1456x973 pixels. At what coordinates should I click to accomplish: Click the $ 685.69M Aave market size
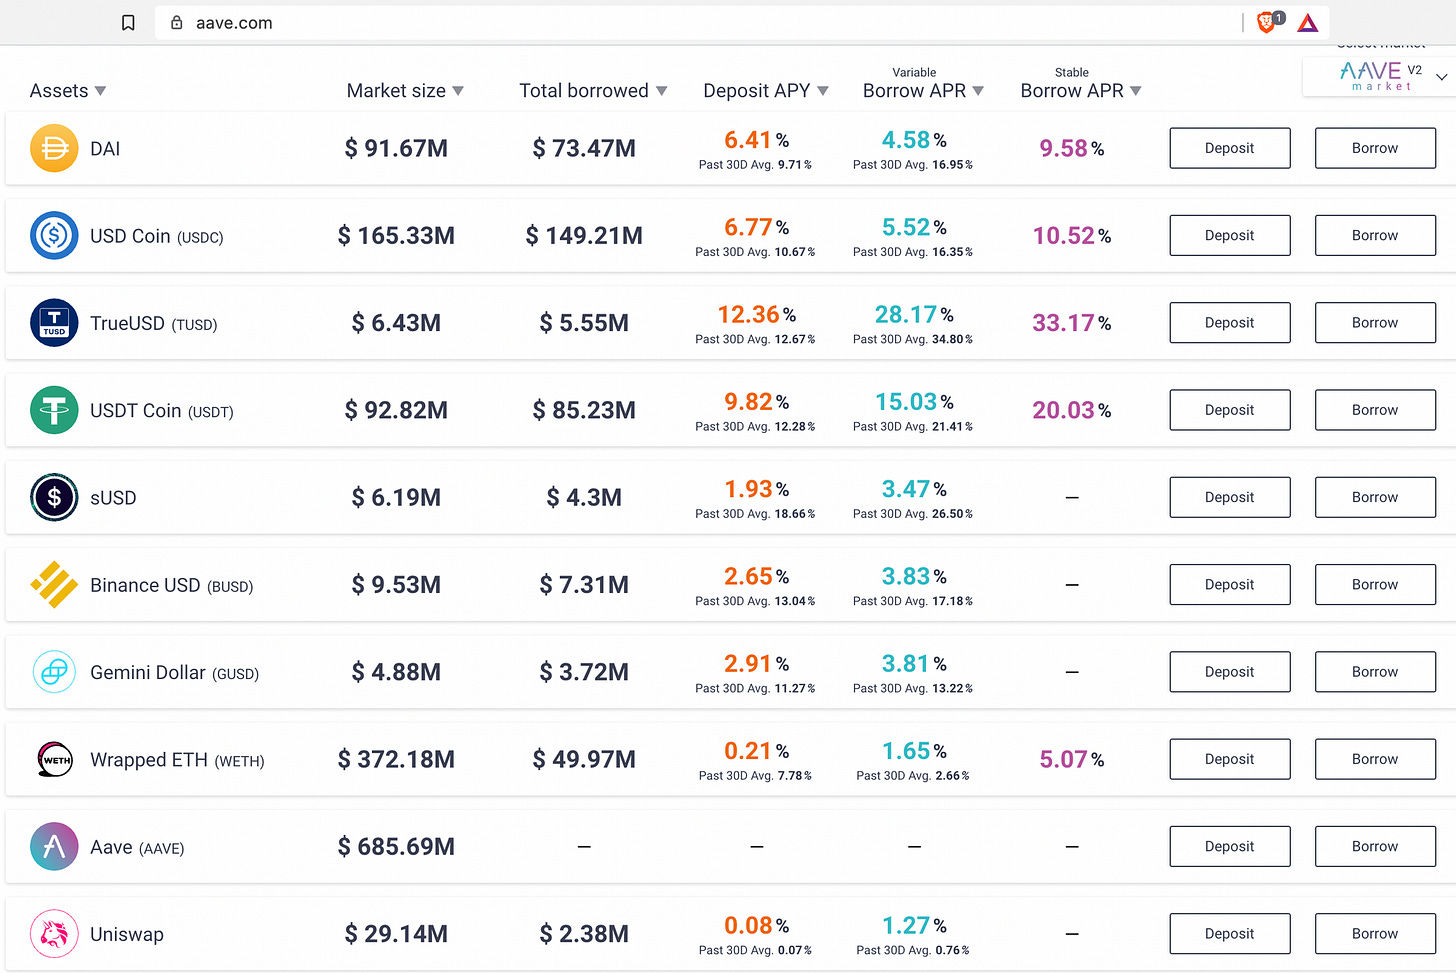click(396, 847)
